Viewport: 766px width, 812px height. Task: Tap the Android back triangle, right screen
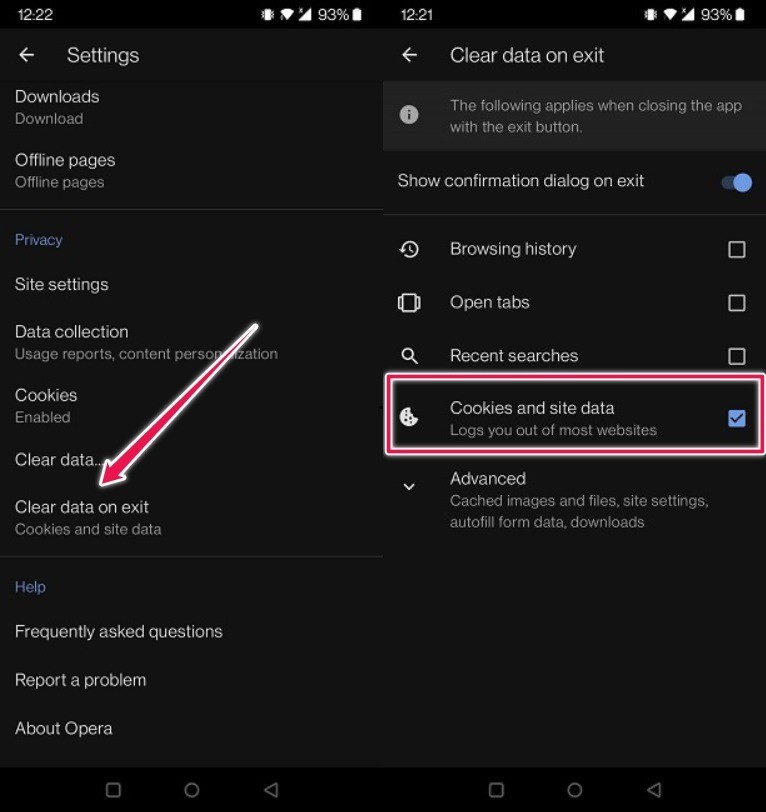654,790
